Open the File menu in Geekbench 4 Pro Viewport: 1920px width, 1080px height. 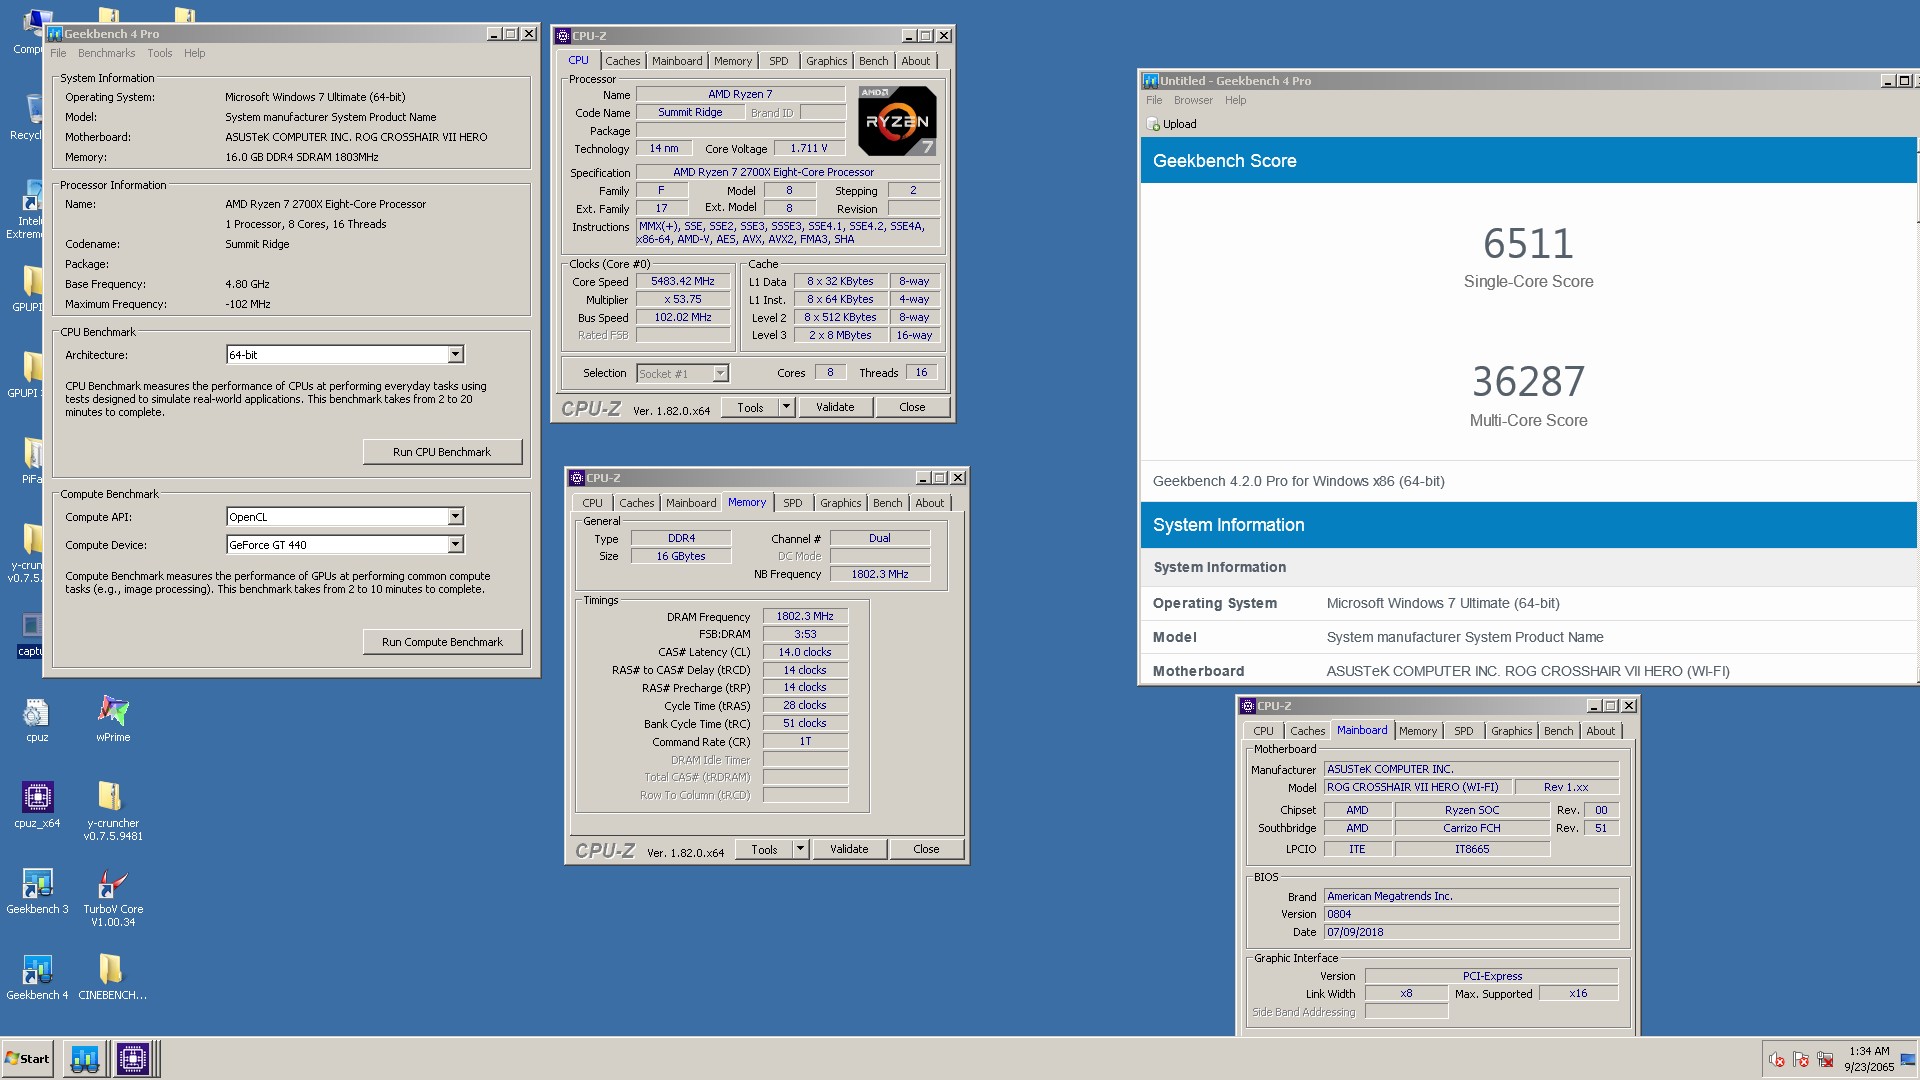[x=58, y=54]
